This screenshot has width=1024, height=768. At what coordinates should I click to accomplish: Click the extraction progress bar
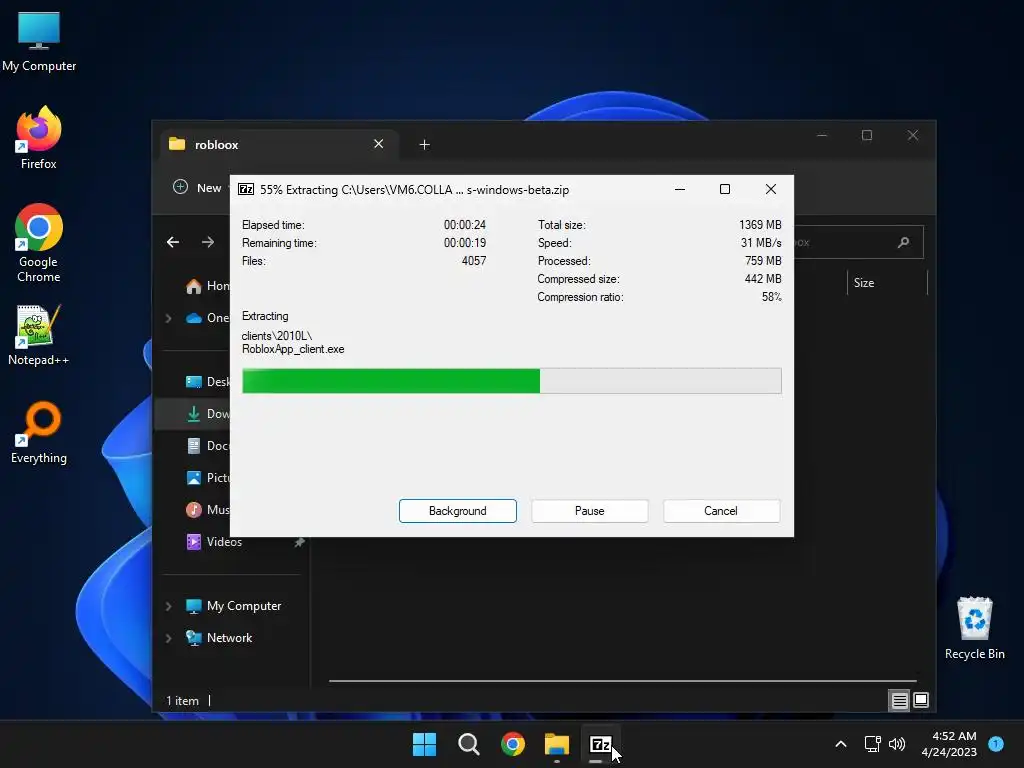coord(511,381)
